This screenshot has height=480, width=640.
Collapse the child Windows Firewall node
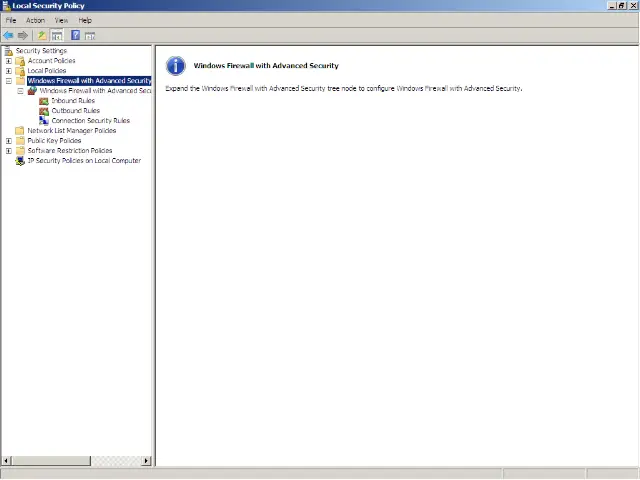[x=20, y=91]
